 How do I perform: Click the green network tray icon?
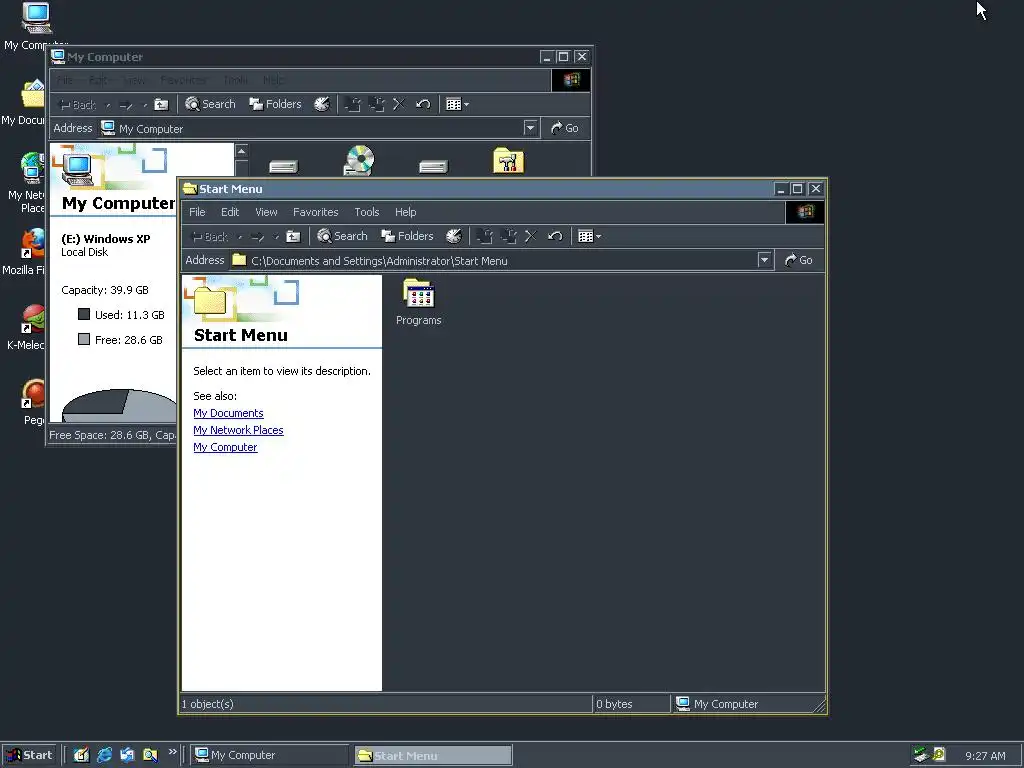(921, 755)
